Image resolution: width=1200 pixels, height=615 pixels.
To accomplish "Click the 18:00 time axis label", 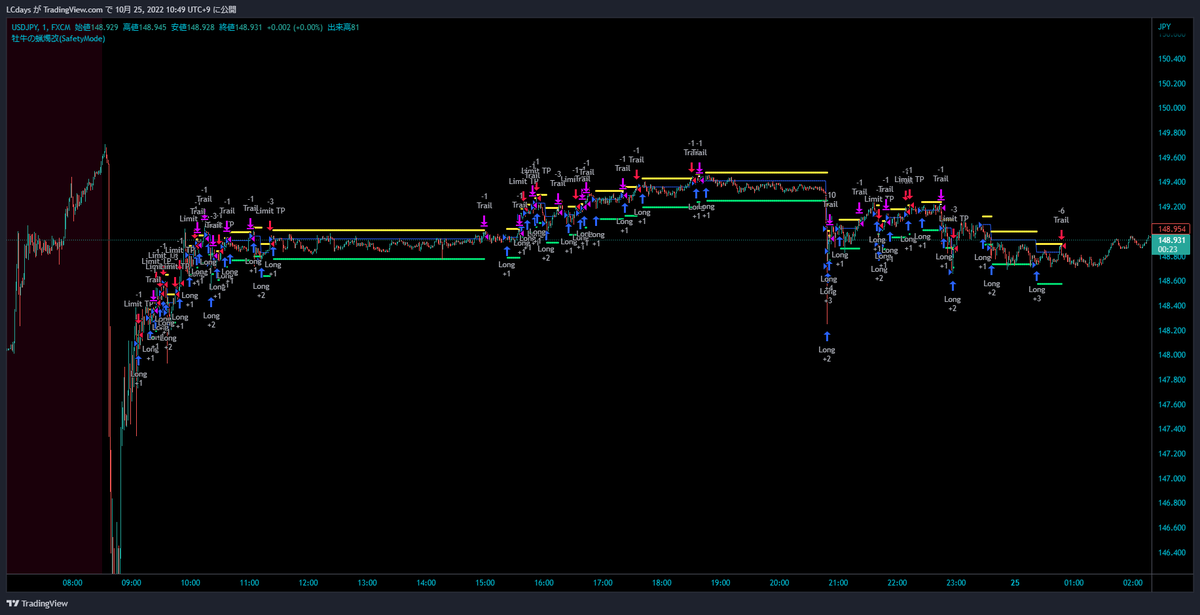I will coord(662,582).
